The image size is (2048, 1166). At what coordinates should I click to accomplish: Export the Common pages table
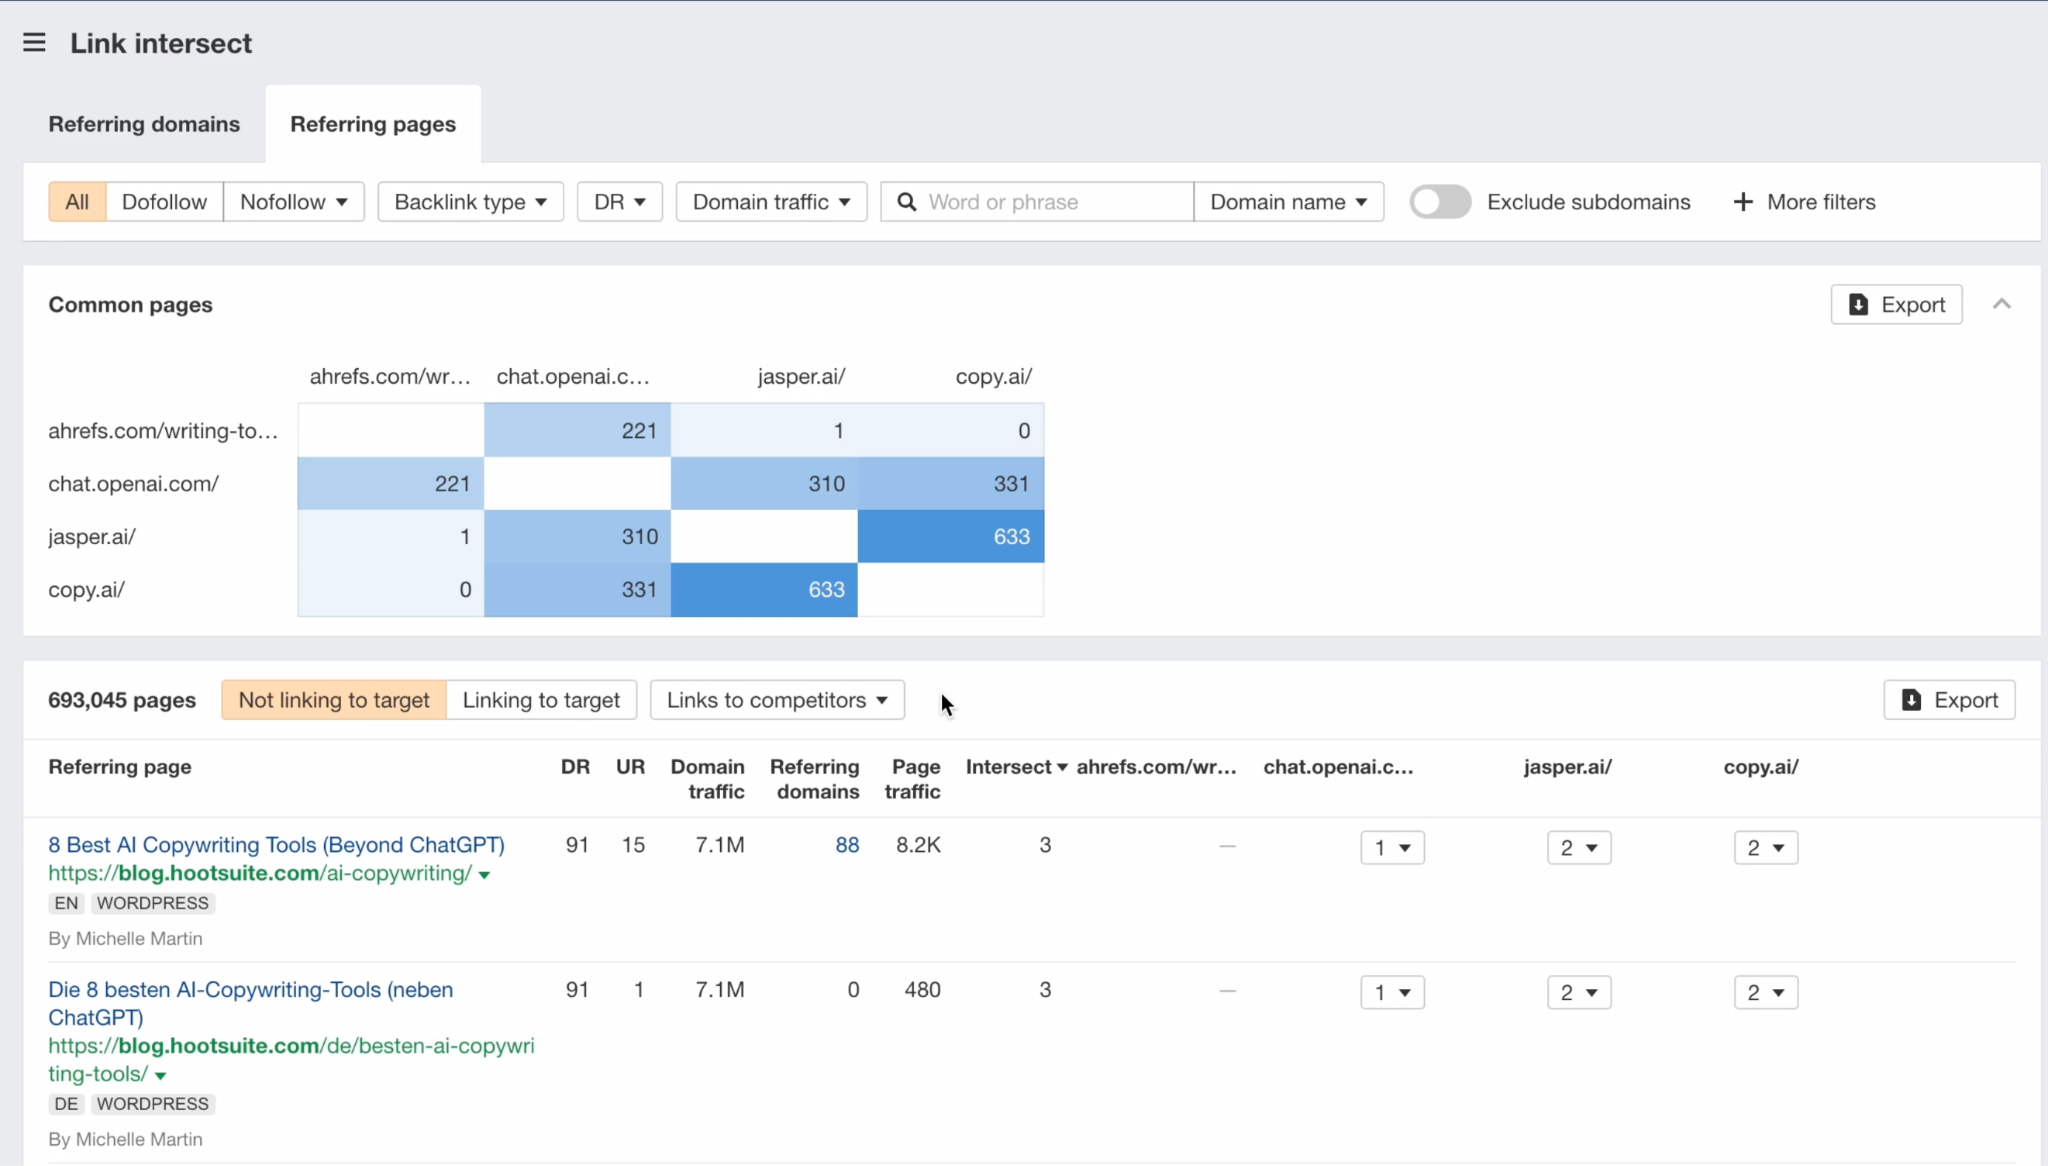(1896, 305)
